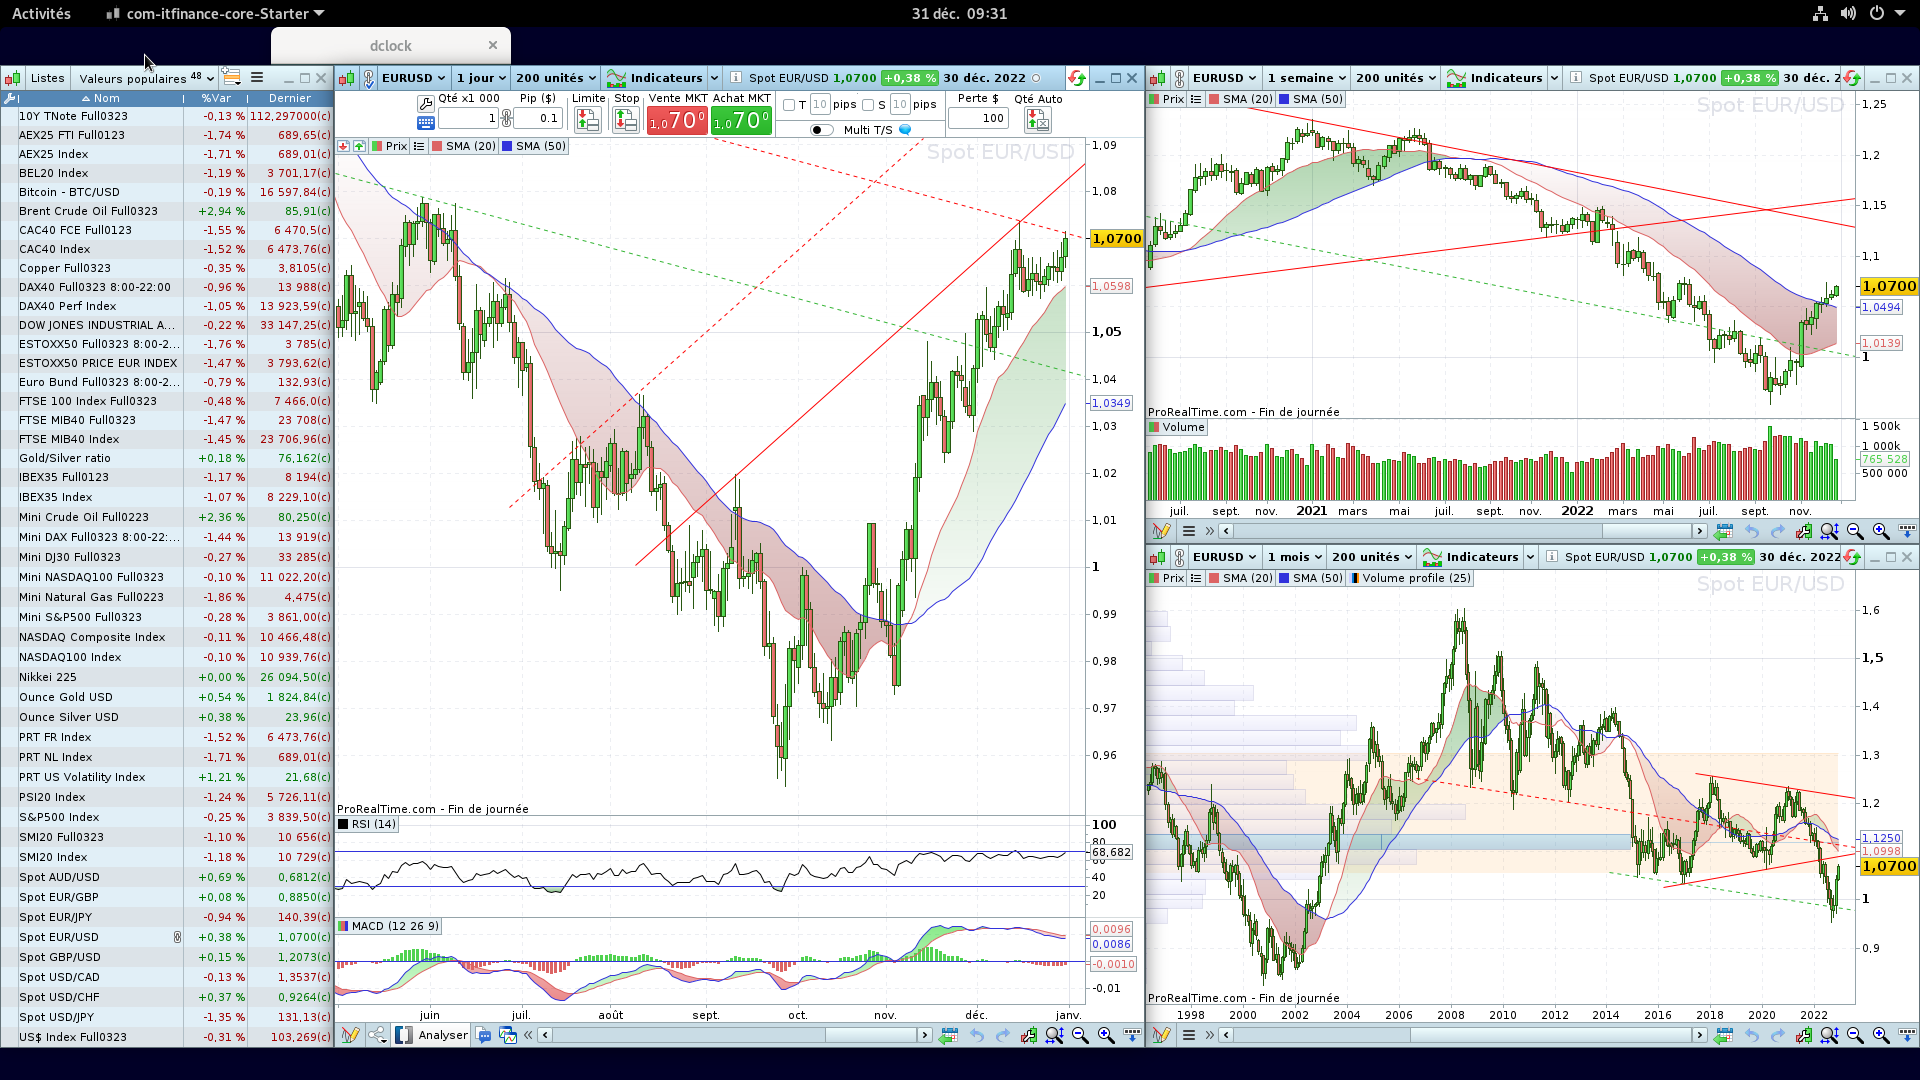Expand the Valeurs populaires list dropdown
The height and width of the screenshot is (1080, 1920).
point(146,78)
